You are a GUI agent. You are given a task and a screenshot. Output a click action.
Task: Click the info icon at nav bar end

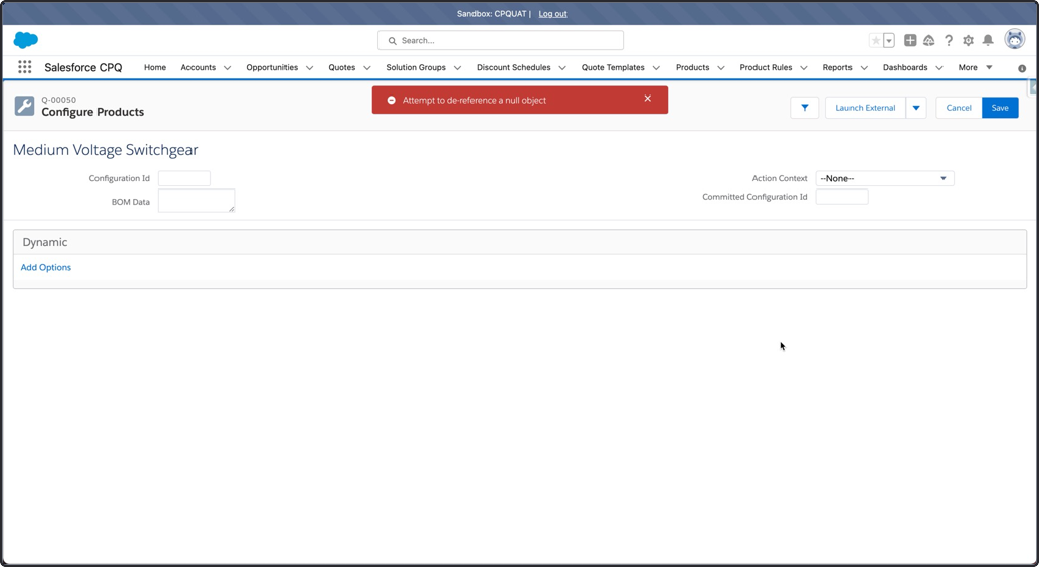pos(1022,68)
